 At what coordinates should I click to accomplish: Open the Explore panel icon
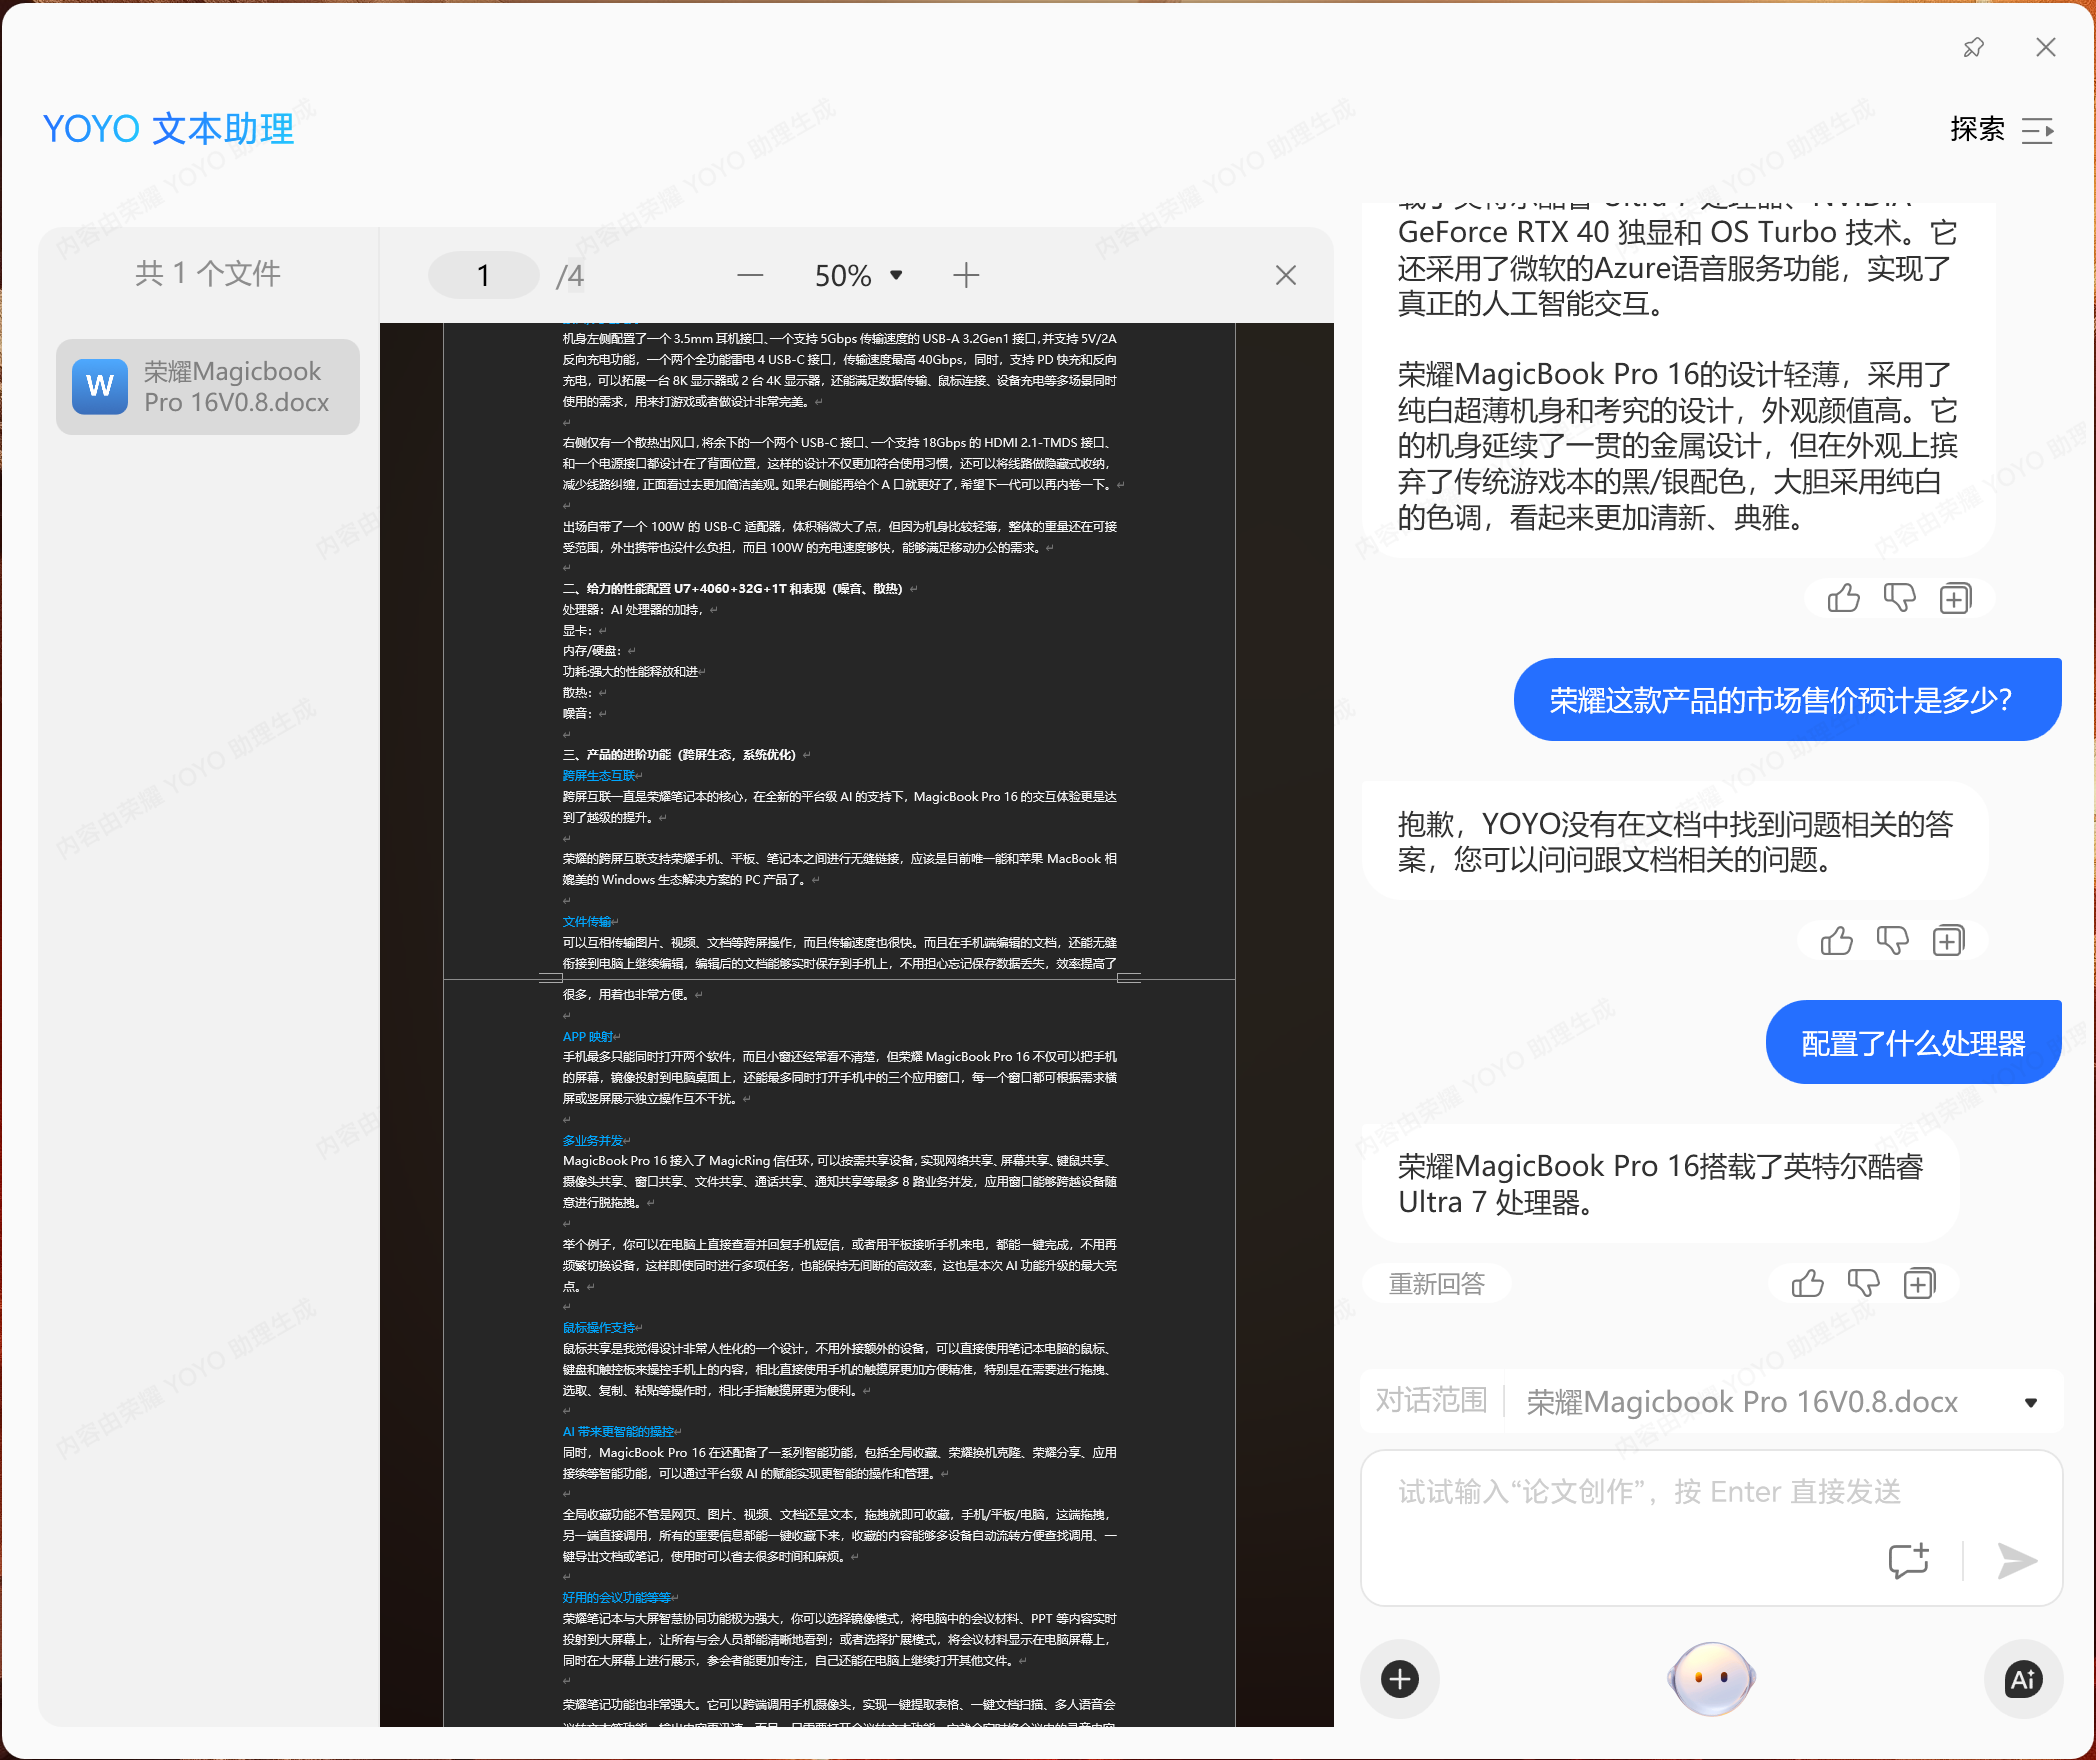[2038, 130]
